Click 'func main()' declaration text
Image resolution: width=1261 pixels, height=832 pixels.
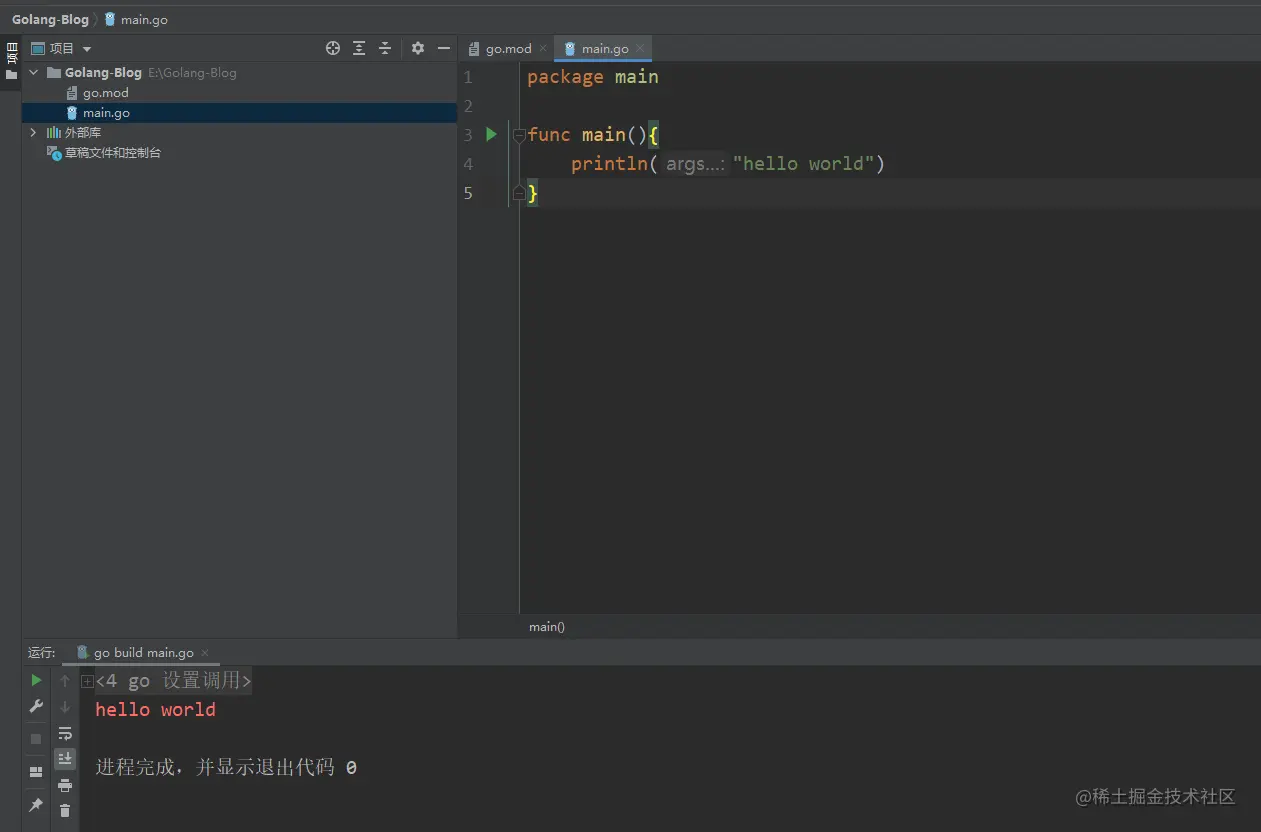[x=587, y=135]
